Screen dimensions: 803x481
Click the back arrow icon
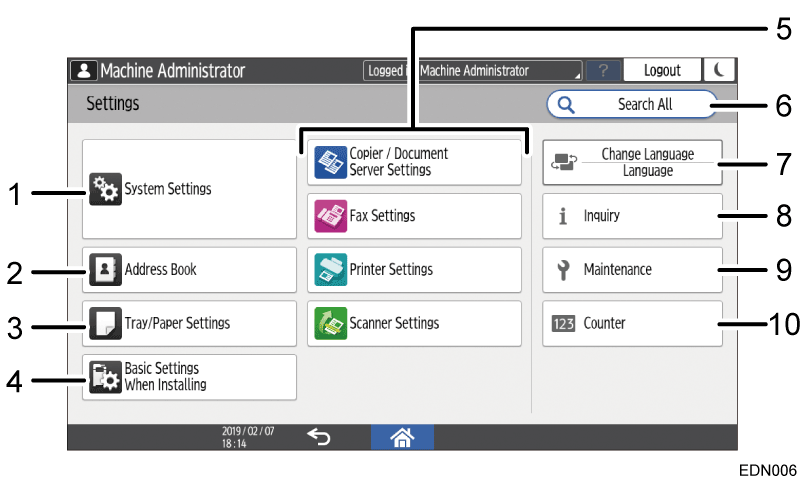318,437
